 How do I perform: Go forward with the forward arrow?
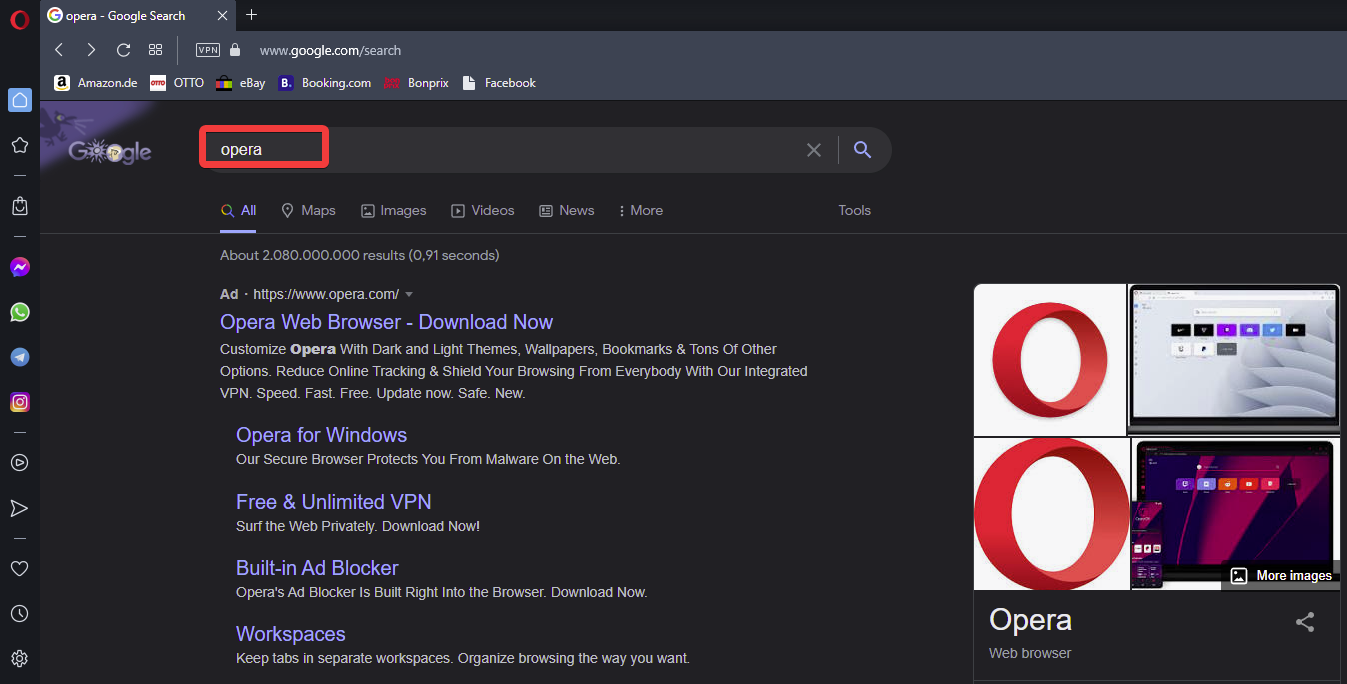[x=91, y=50]
